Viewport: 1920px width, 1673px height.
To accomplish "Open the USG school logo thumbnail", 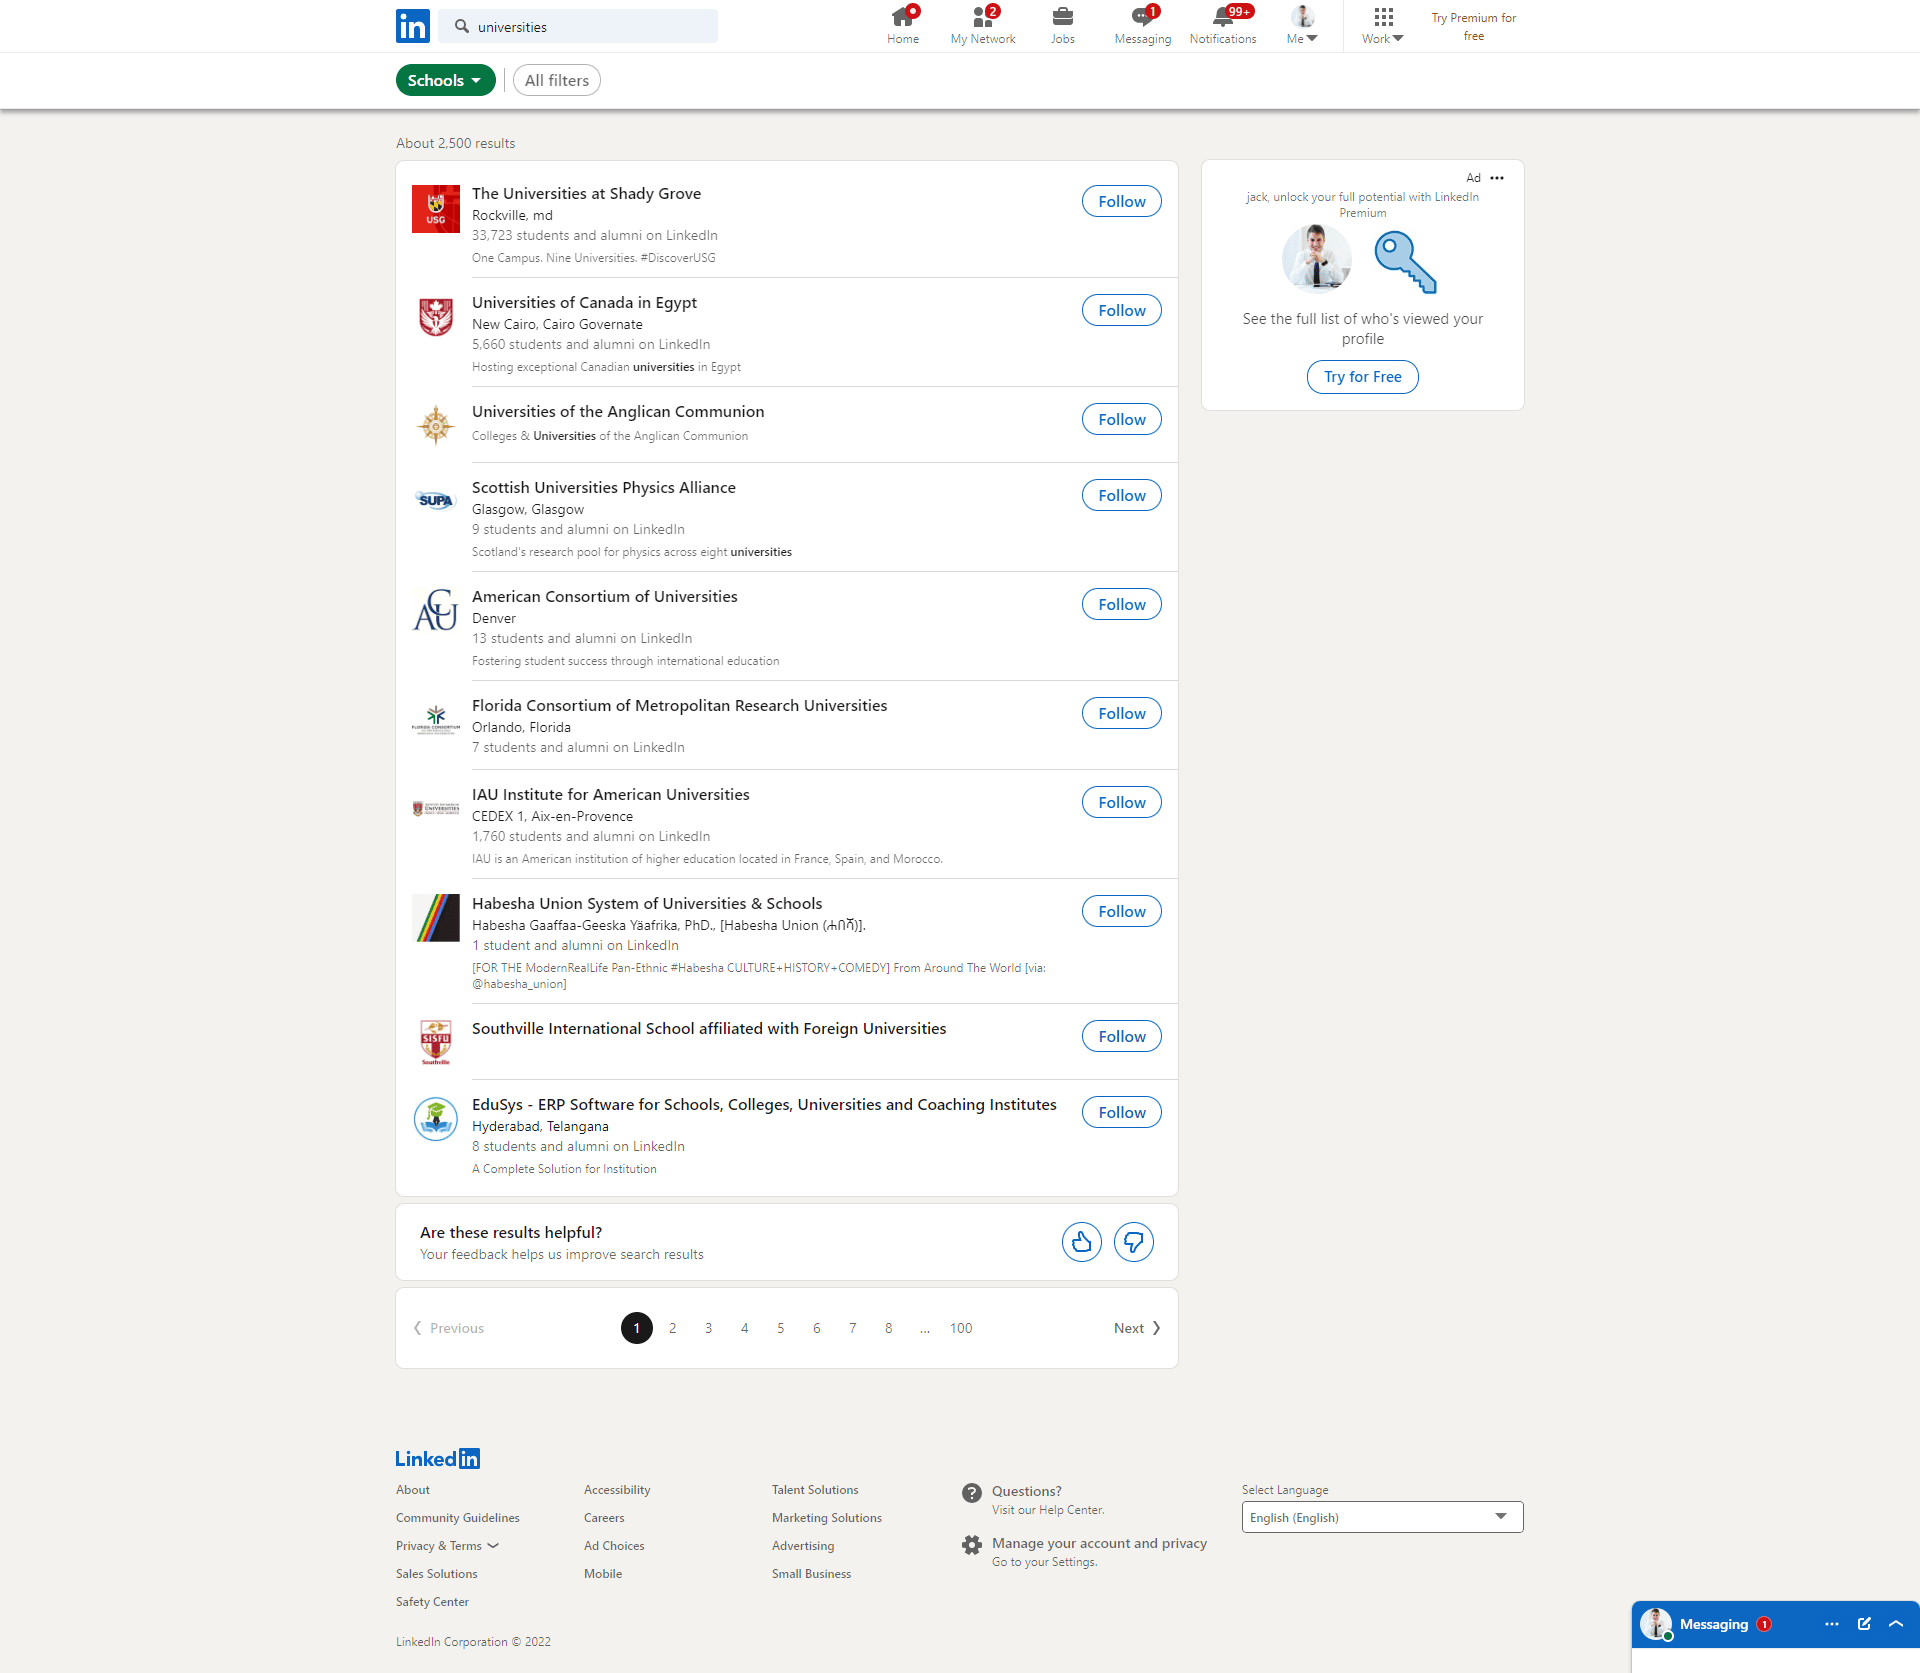I will (x=436, y=209).
